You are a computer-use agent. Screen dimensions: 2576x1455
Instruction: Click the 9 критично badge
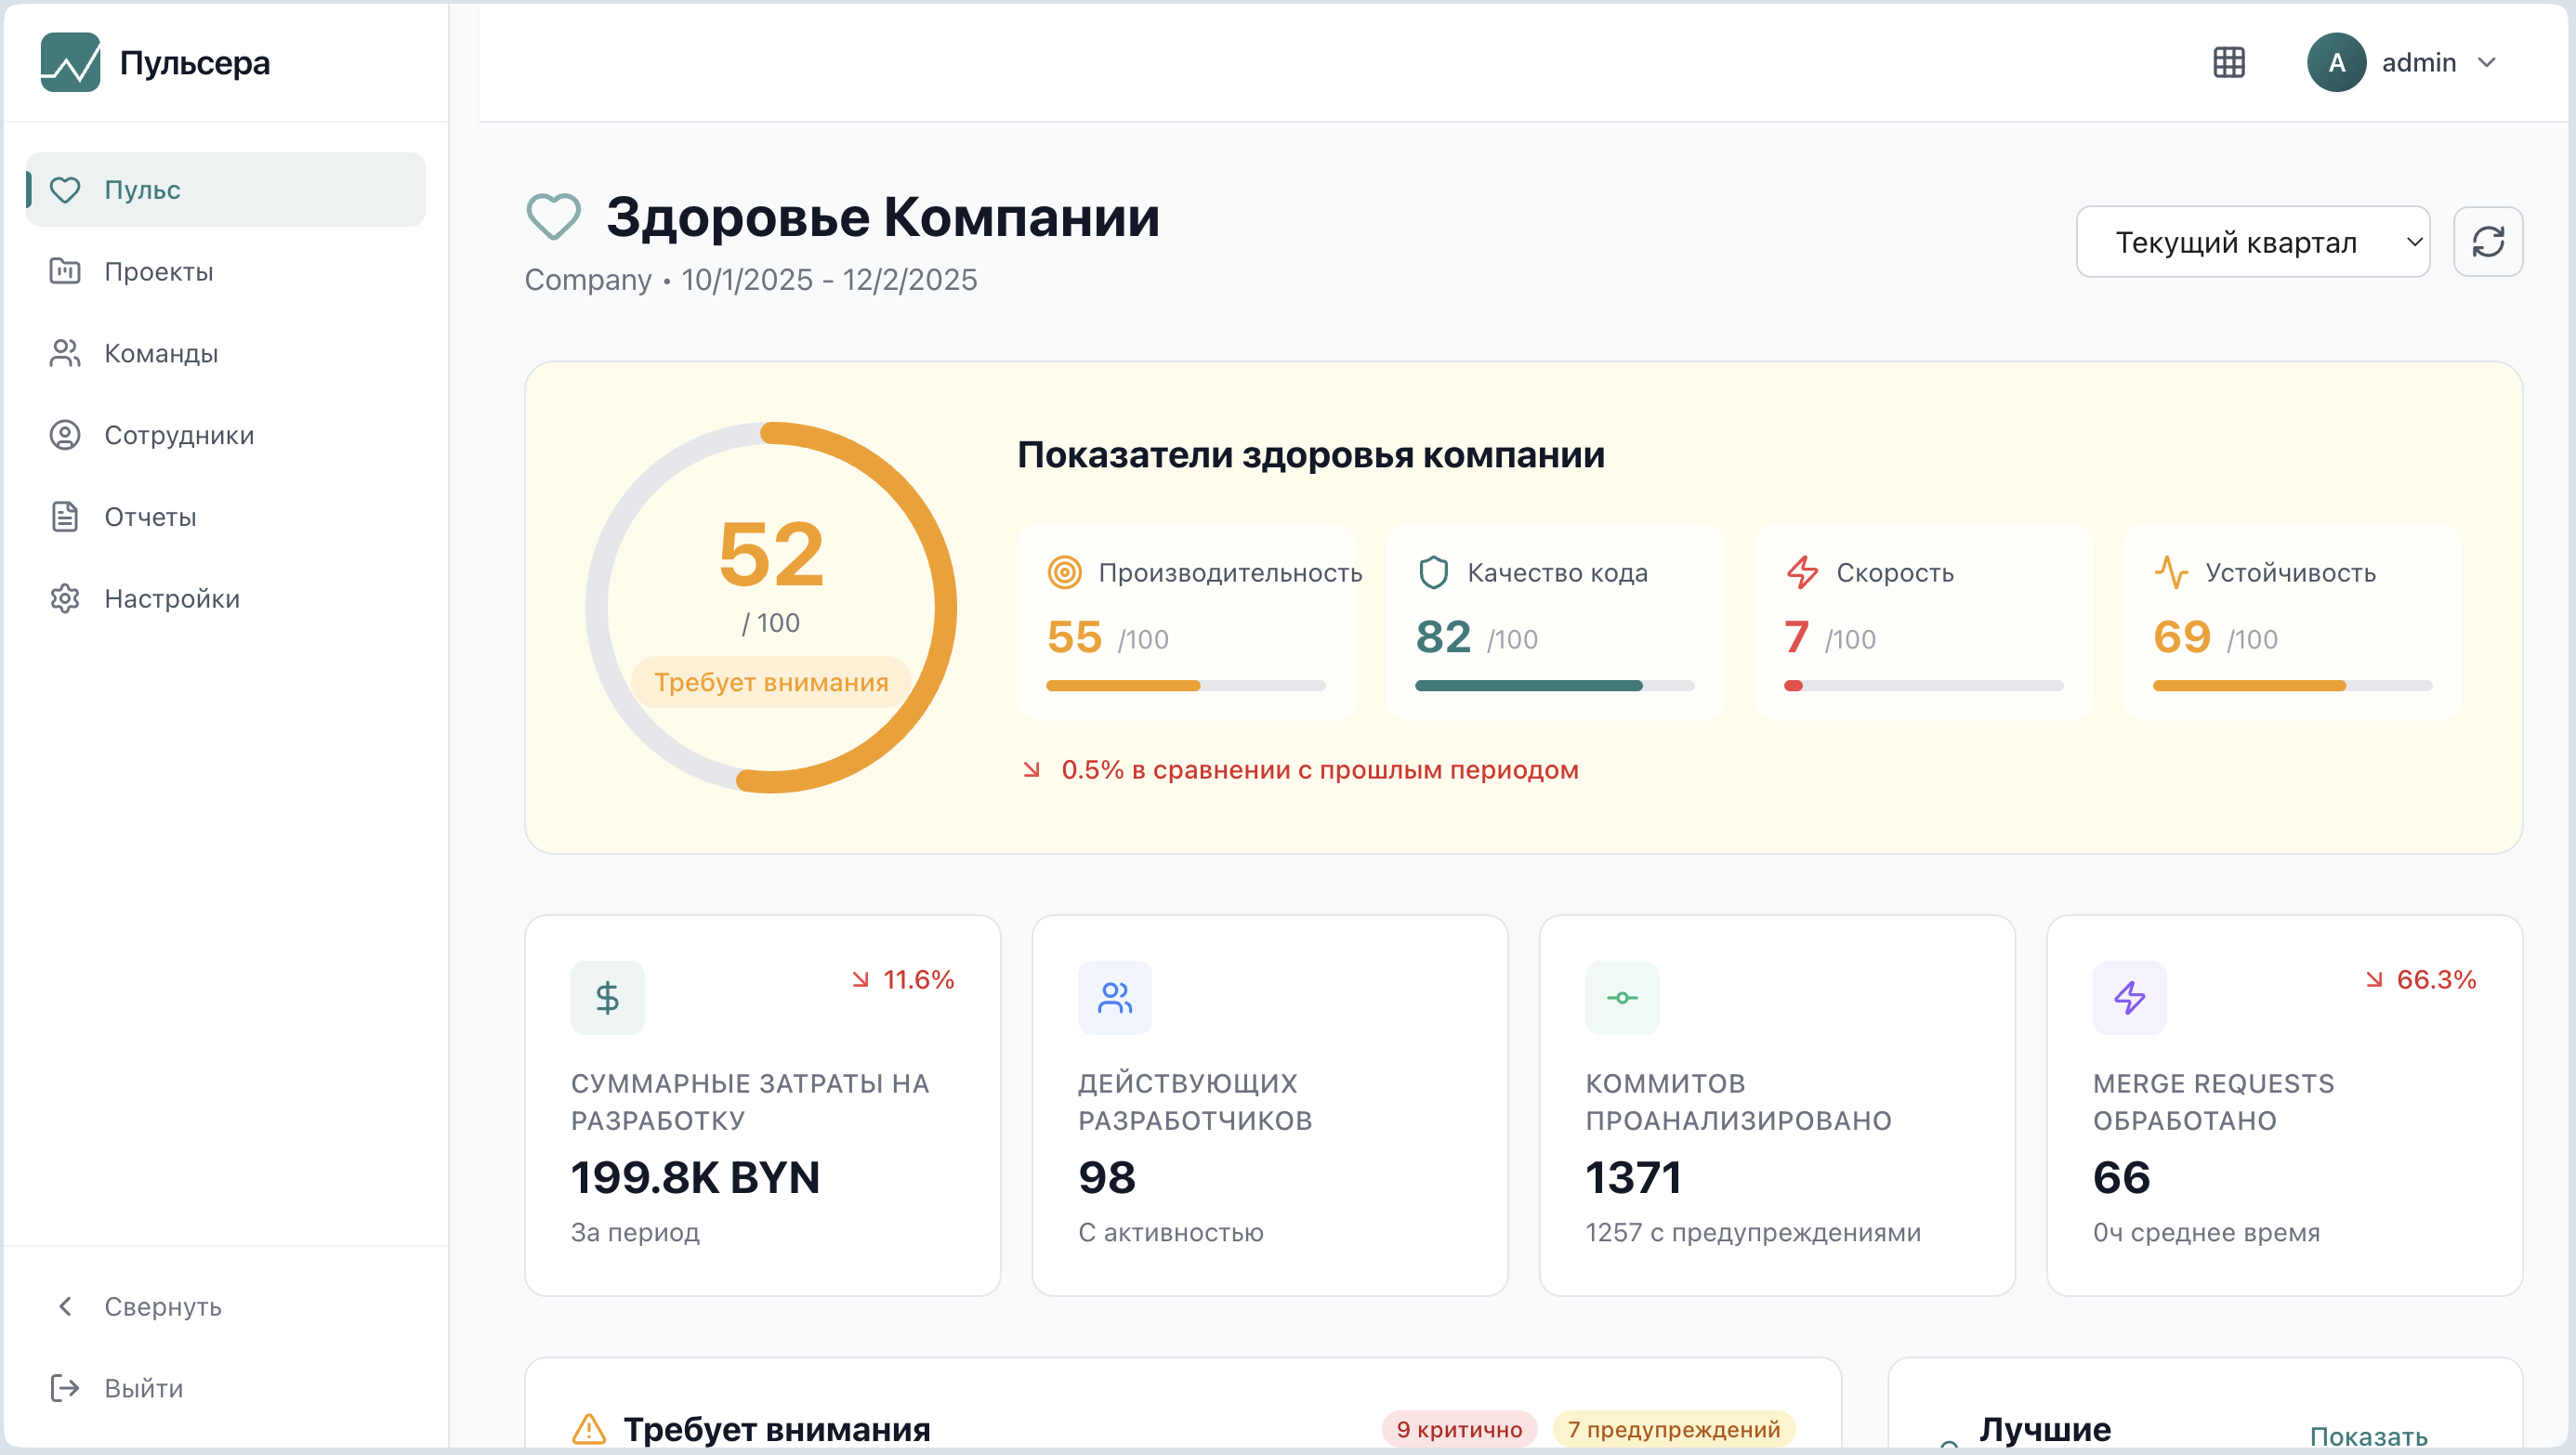1458,1429
